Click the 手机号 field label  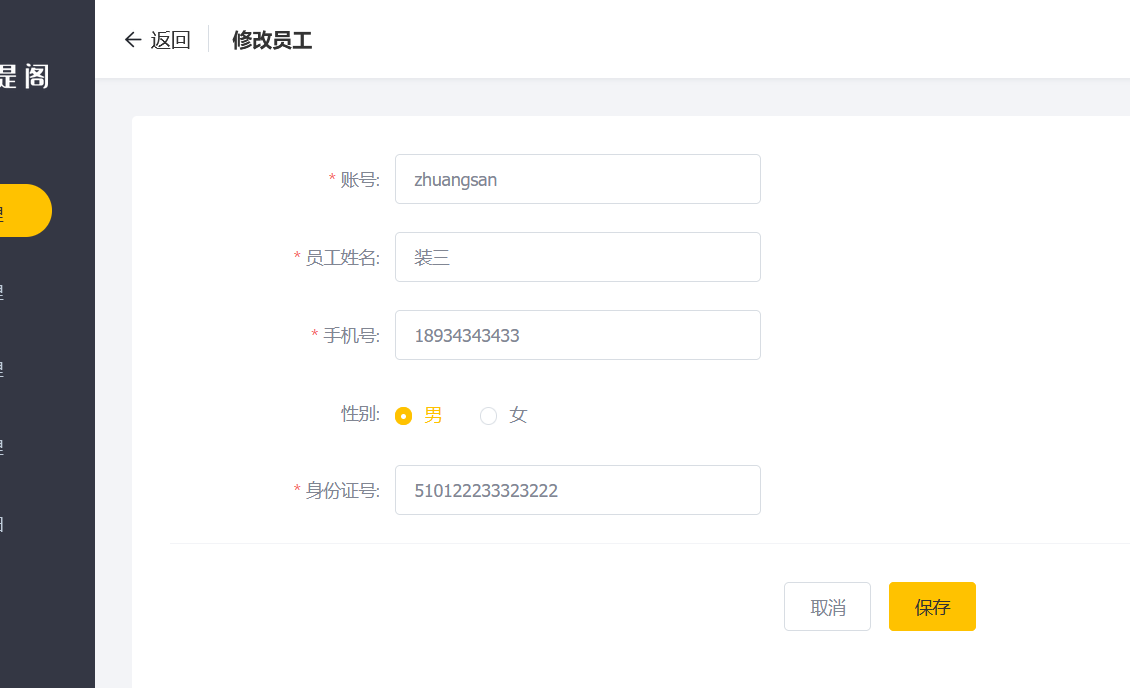click(351, 335)
